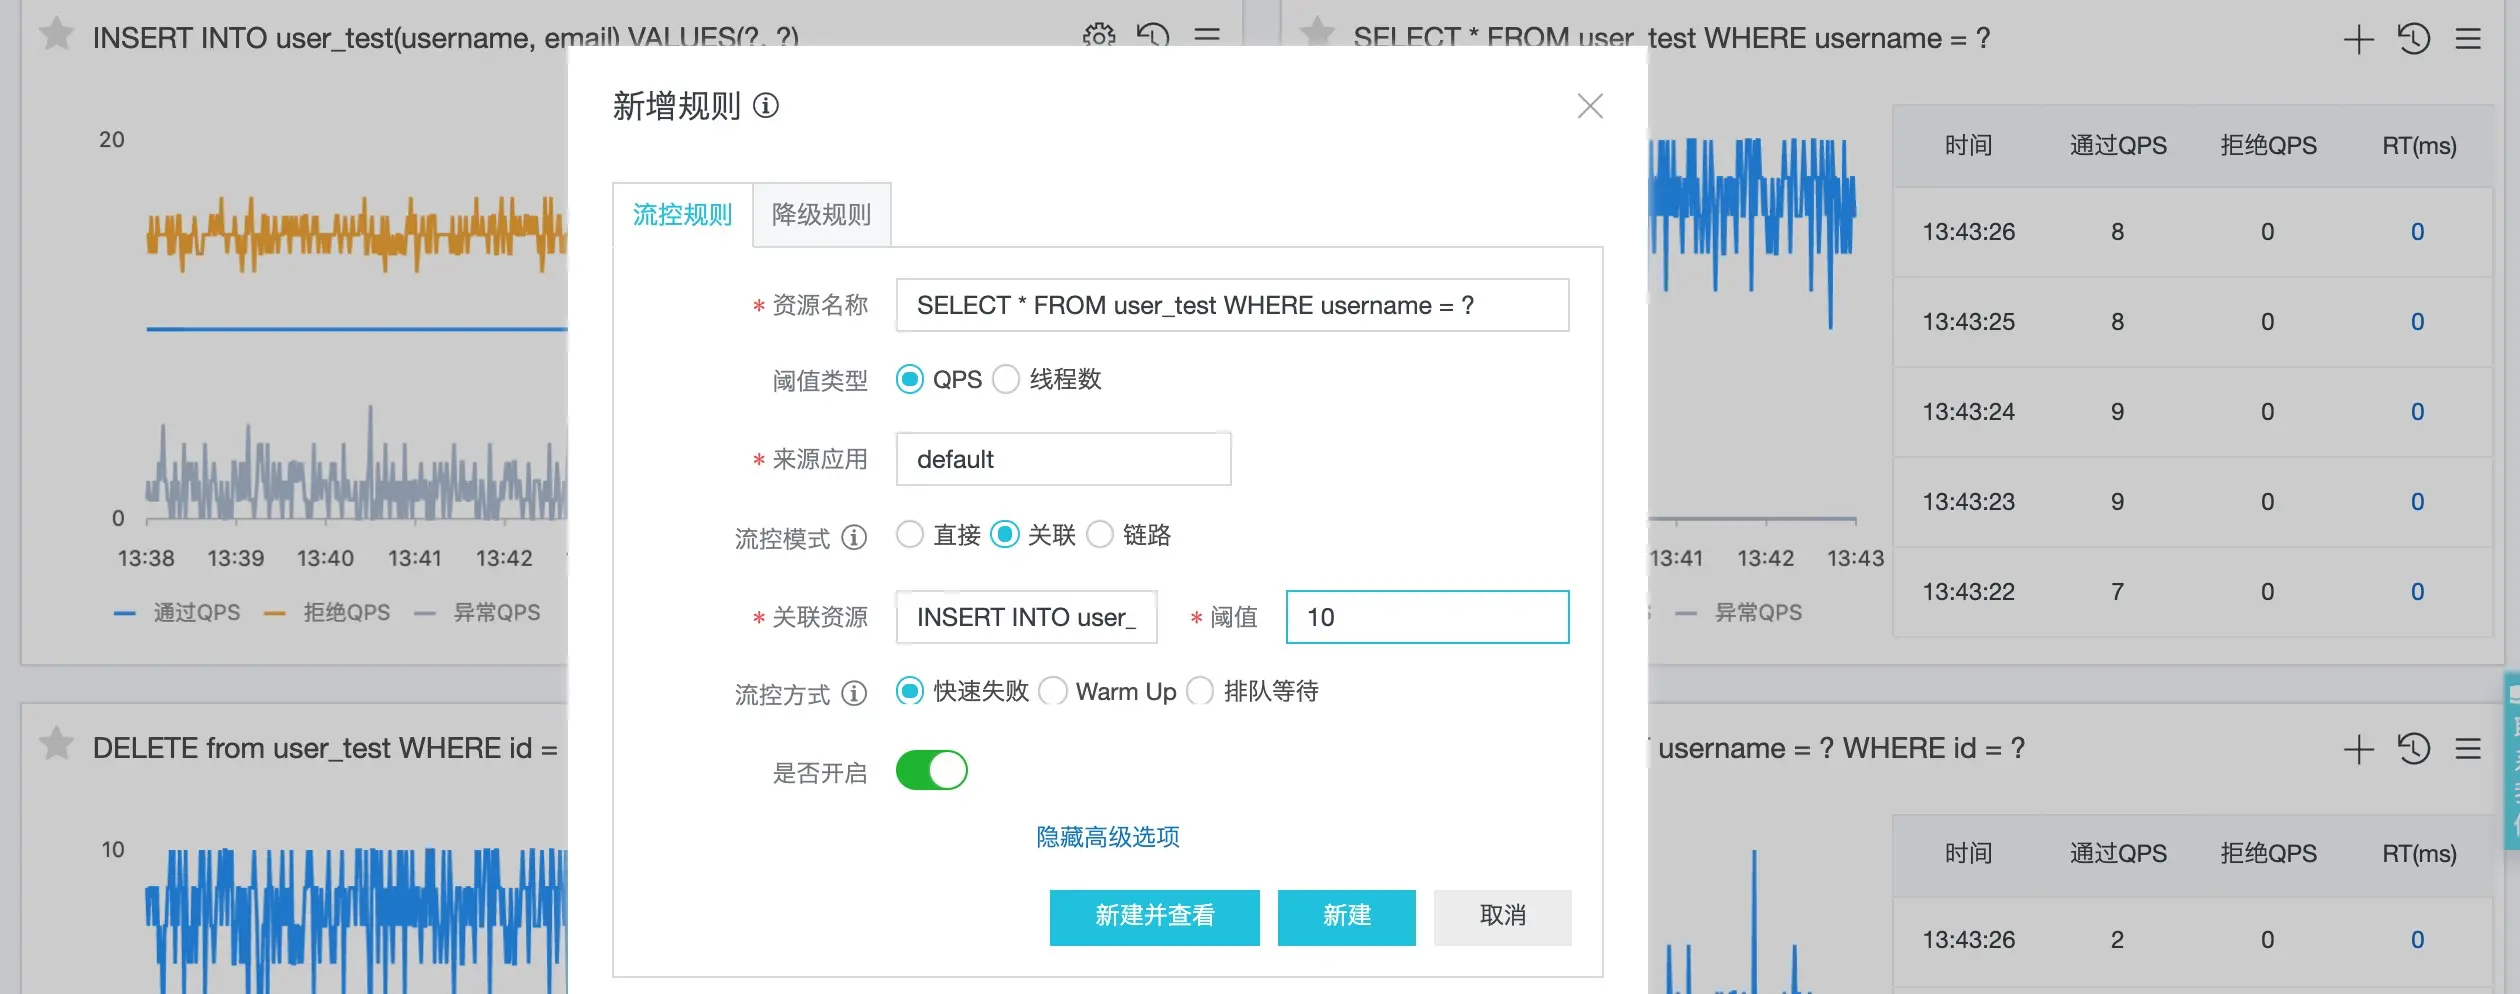Click the RT(ms) header in the 'WHERE id = ?' table
This screenshot has height=994, width=2520.
2419,854
